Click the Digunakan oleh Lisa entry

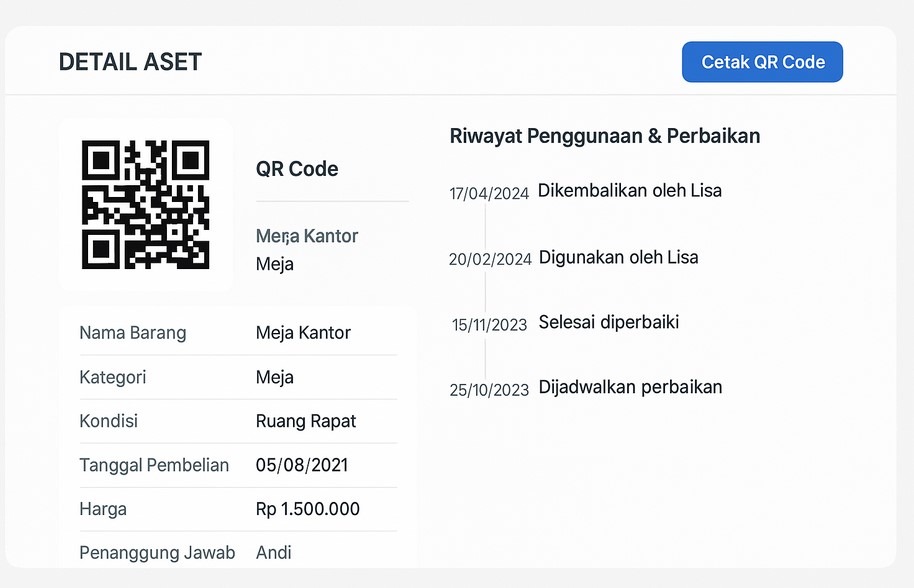click(618, 257)
